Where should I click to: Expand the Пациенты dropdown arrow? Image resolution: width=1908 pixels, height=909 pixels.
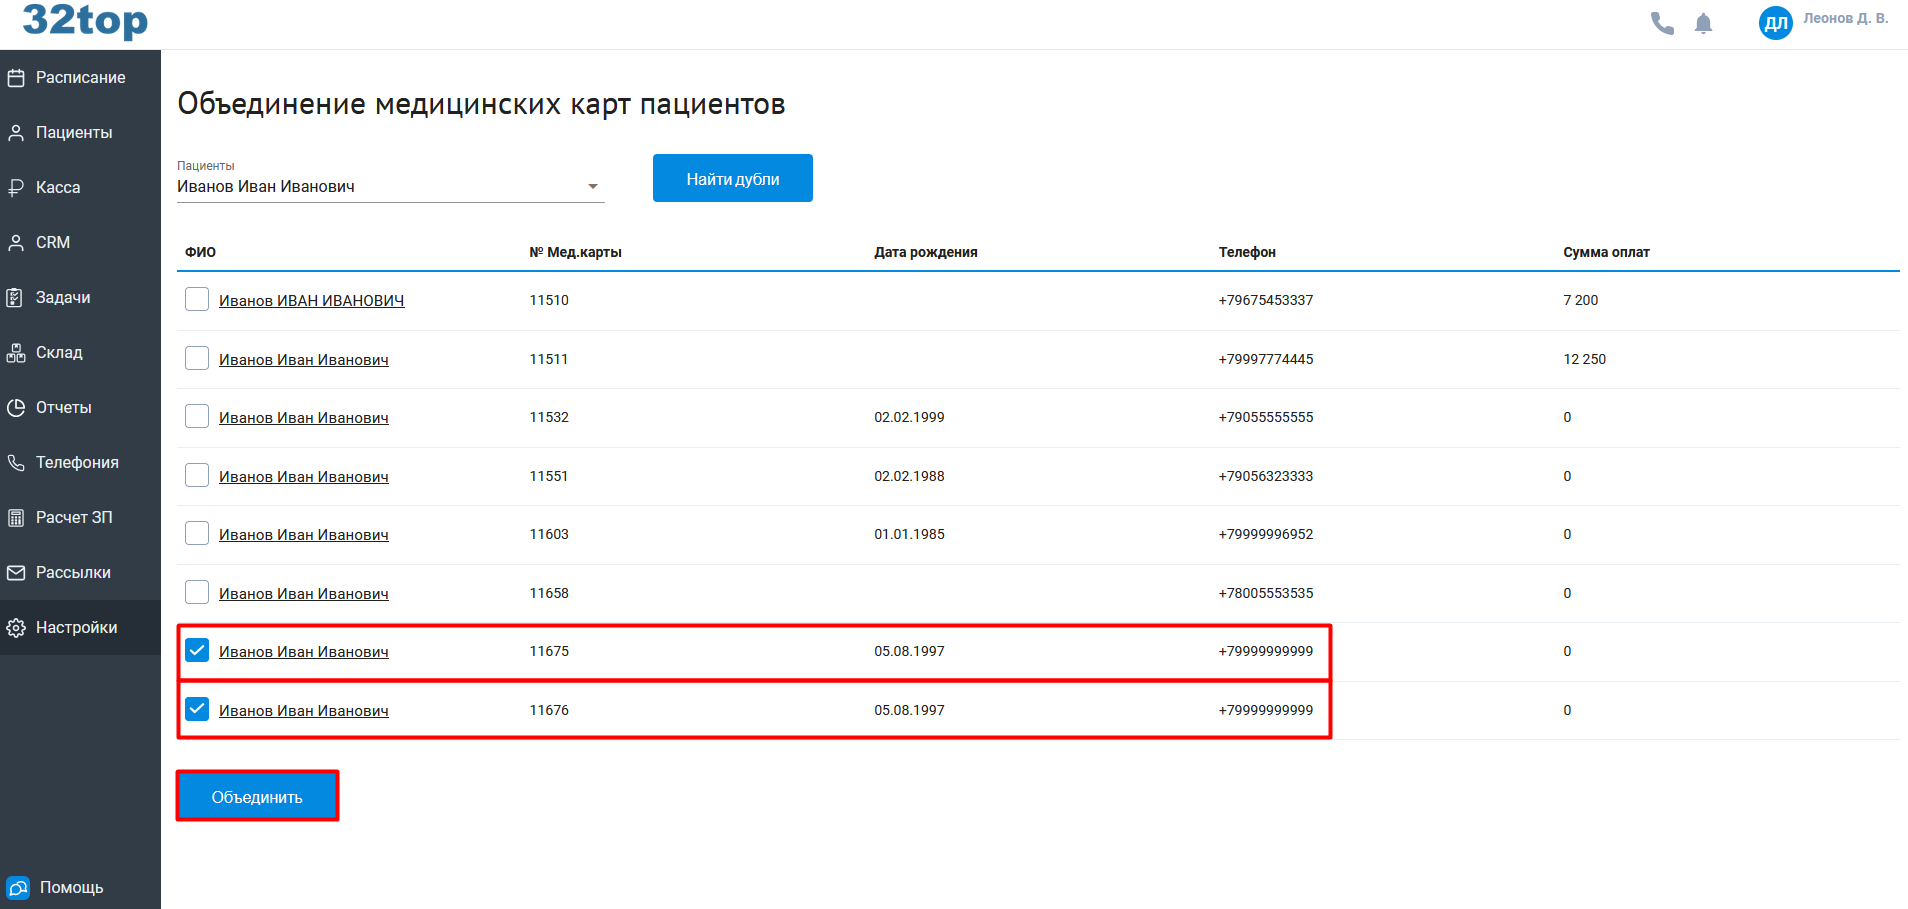pos(593,187)
